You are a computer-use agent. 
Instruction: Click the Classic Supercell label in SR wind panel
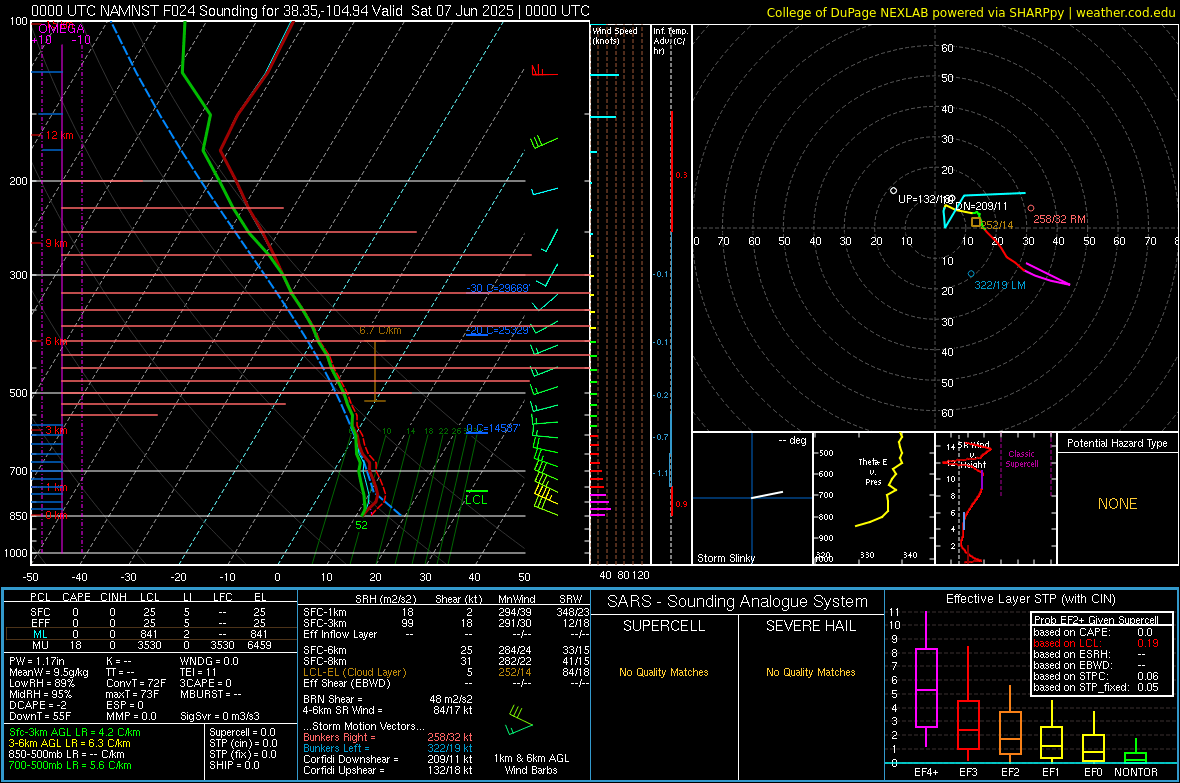click(1022, 459)
